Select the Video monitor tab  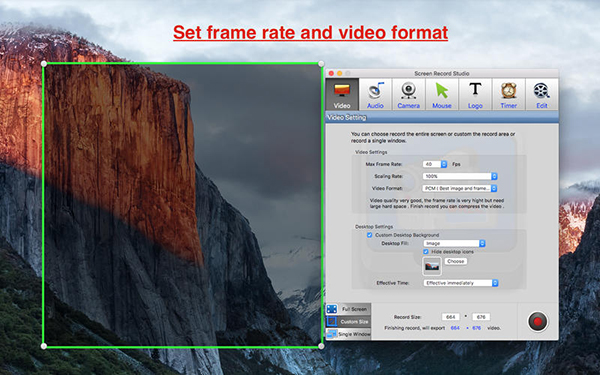click(x=342, y=95)
